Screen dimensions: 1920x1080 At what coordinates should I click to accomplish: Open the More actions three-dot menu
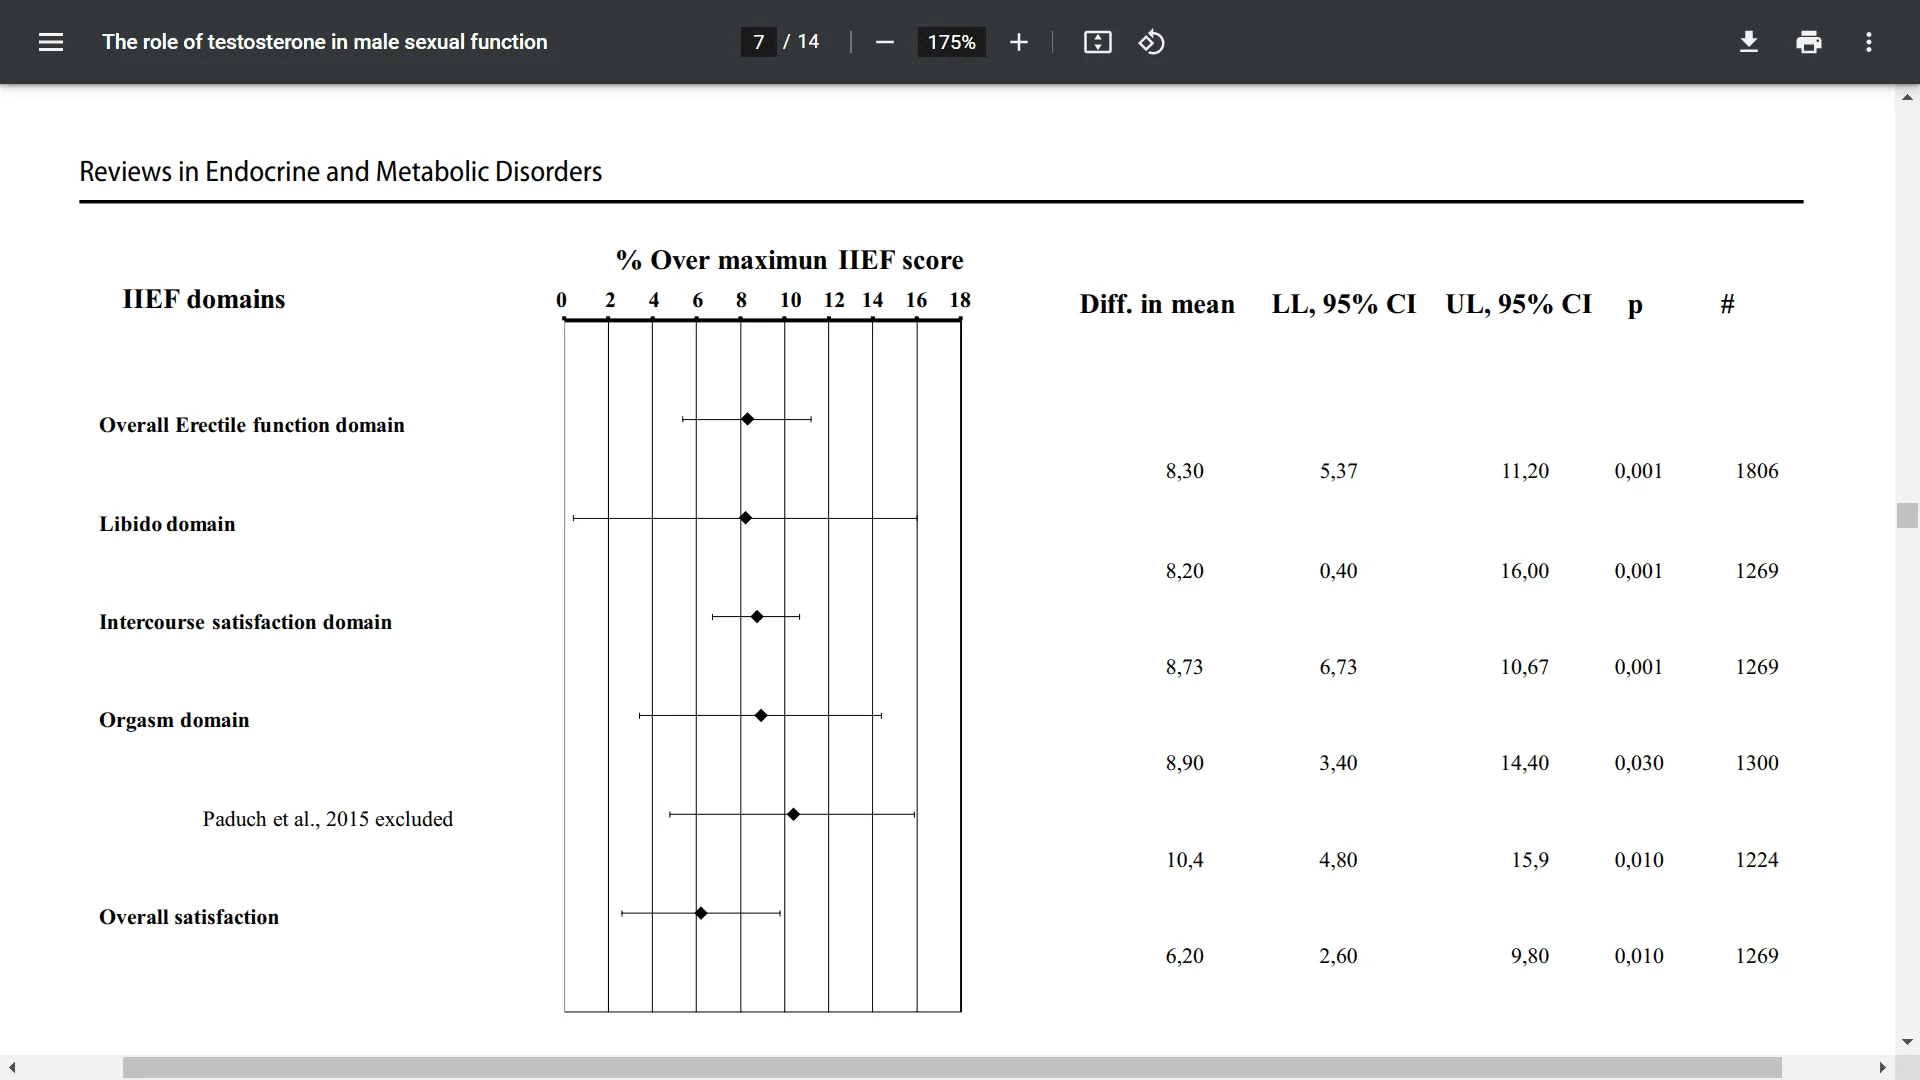[x=1868, y=42]
